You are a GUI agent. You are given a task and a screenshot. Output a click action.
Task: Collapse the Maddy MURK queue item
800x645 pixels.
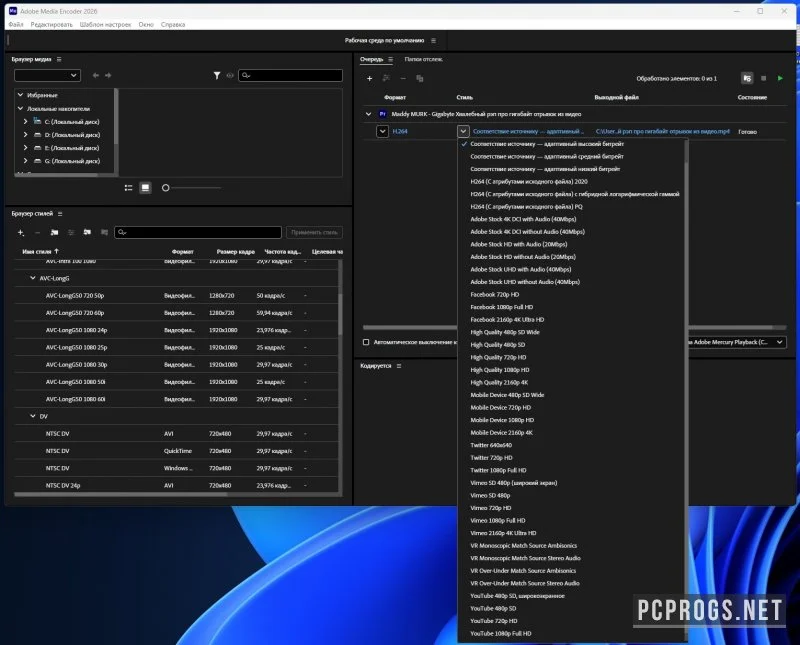368,114
